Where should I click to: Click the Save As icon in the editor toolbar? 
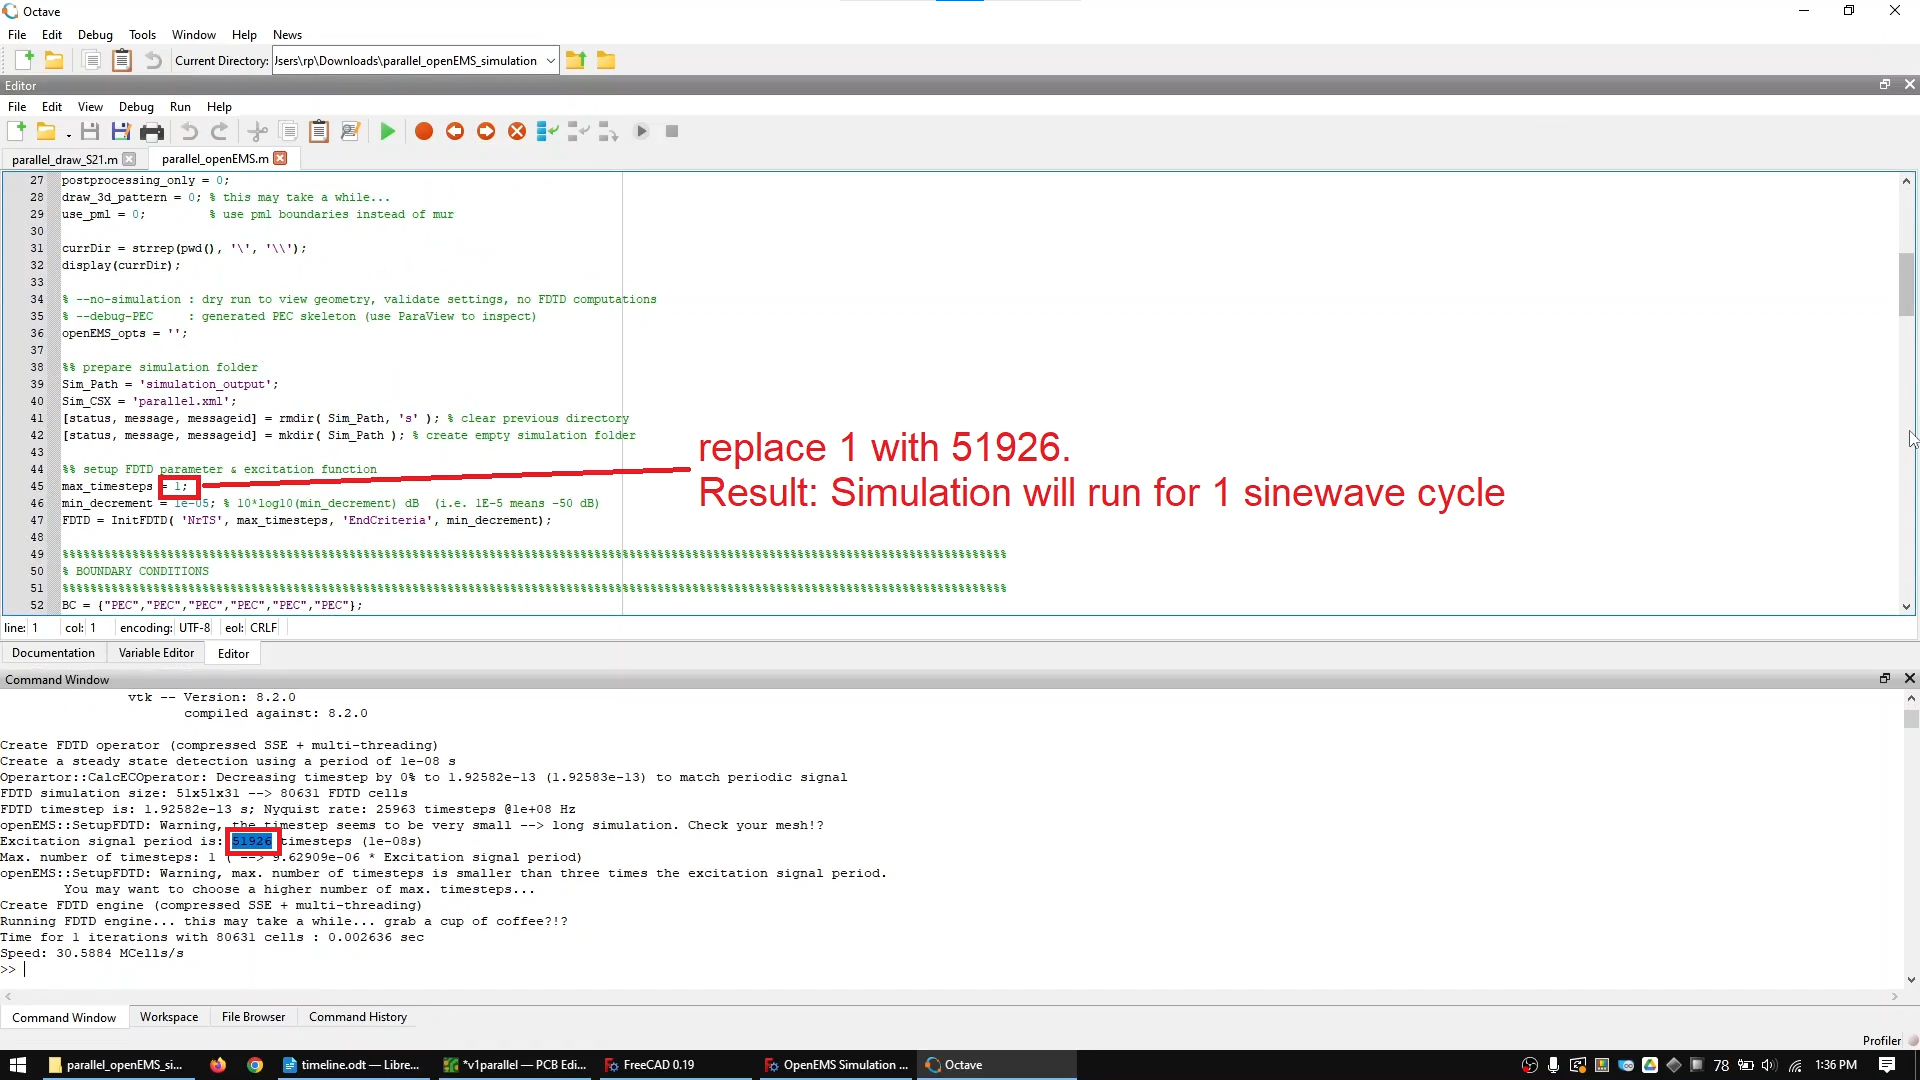point(121,131)
